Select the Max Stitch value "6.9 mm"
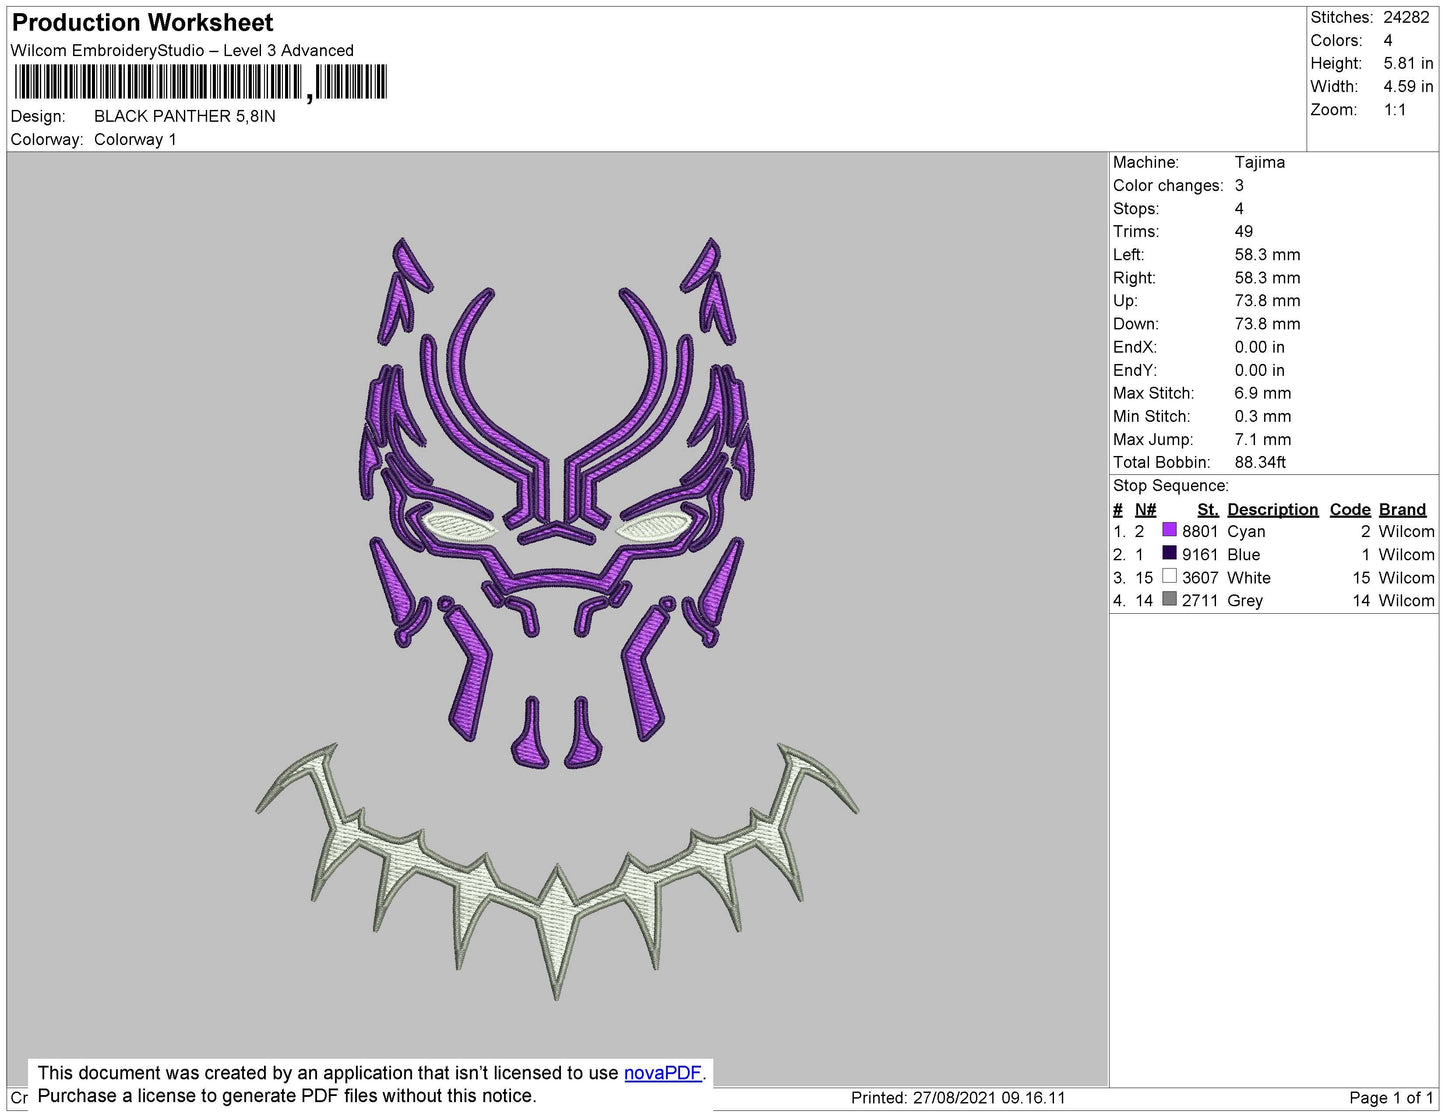The width and height of the screenshot is (1445, 1117). (x=1263, y=393)
